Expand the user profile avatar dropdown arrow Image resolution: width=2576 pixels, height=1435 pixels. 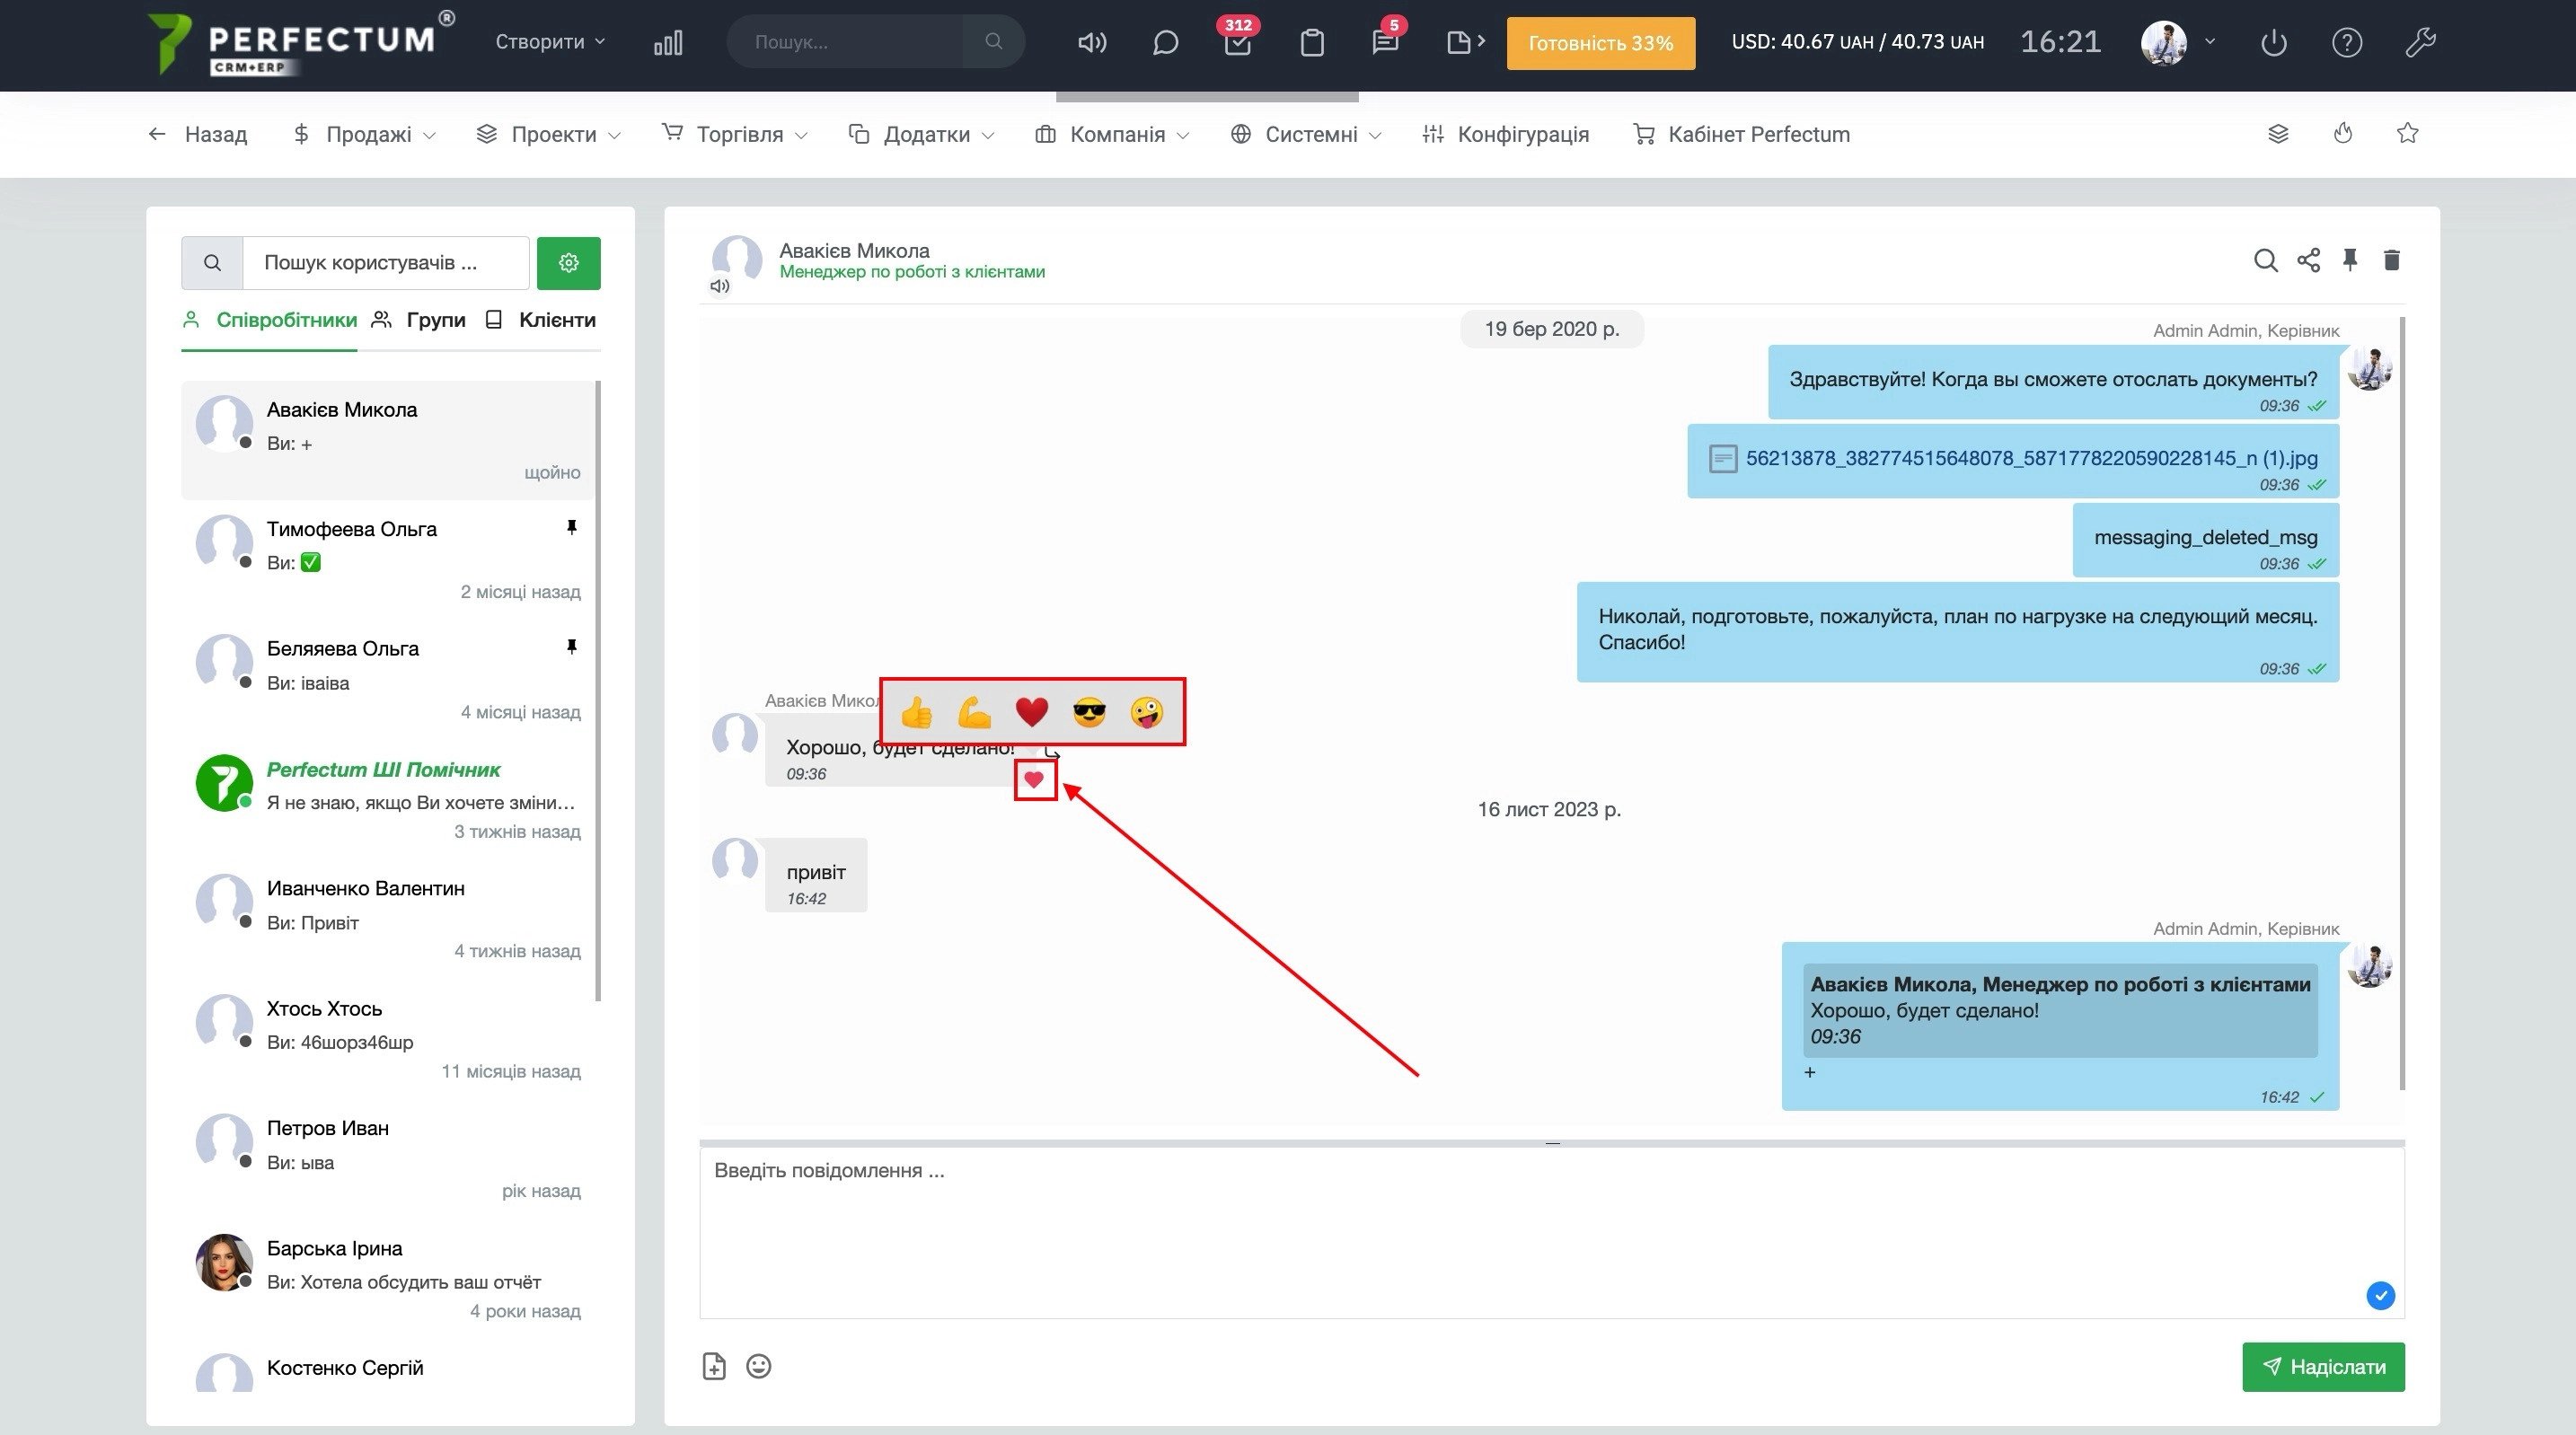[2210, 42]
